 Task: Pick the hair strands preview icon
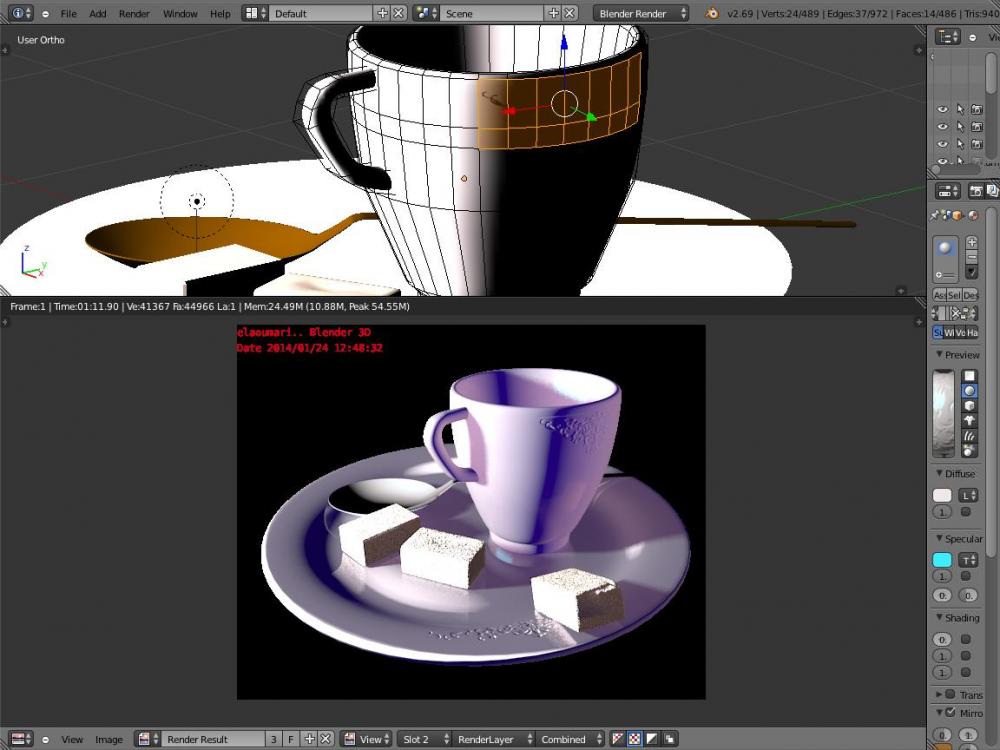coord(969,436)
